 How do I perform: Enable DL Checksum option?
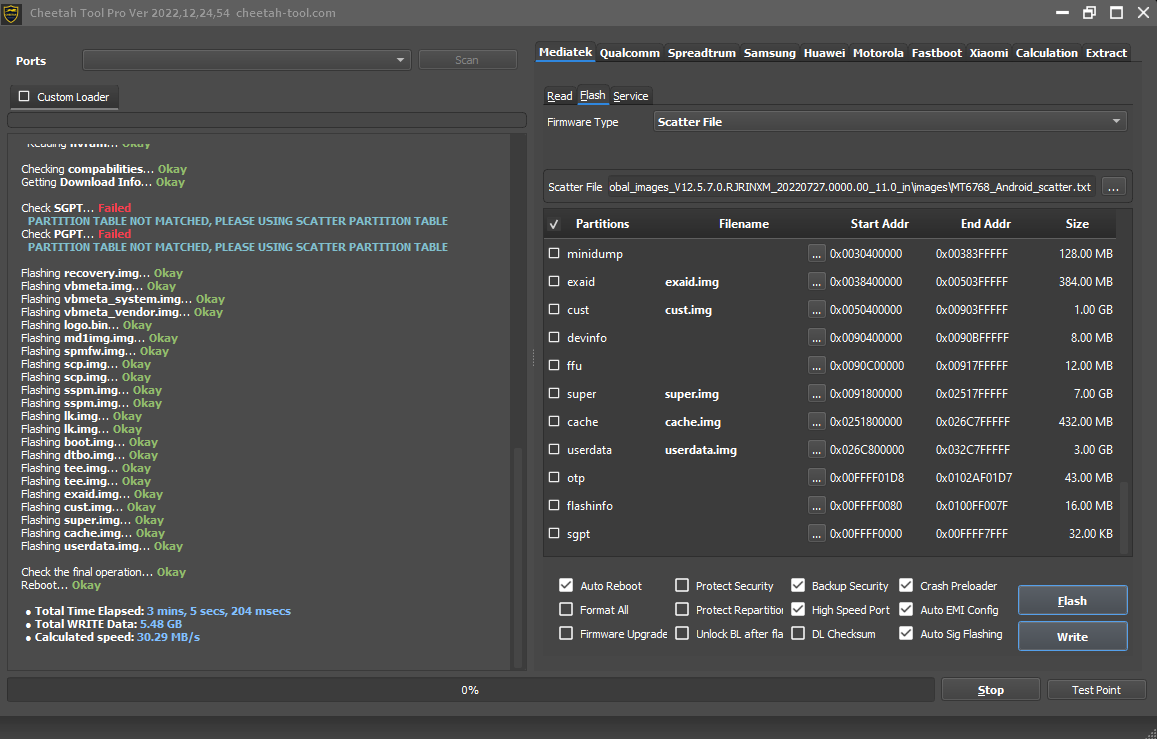coord(798,634)
